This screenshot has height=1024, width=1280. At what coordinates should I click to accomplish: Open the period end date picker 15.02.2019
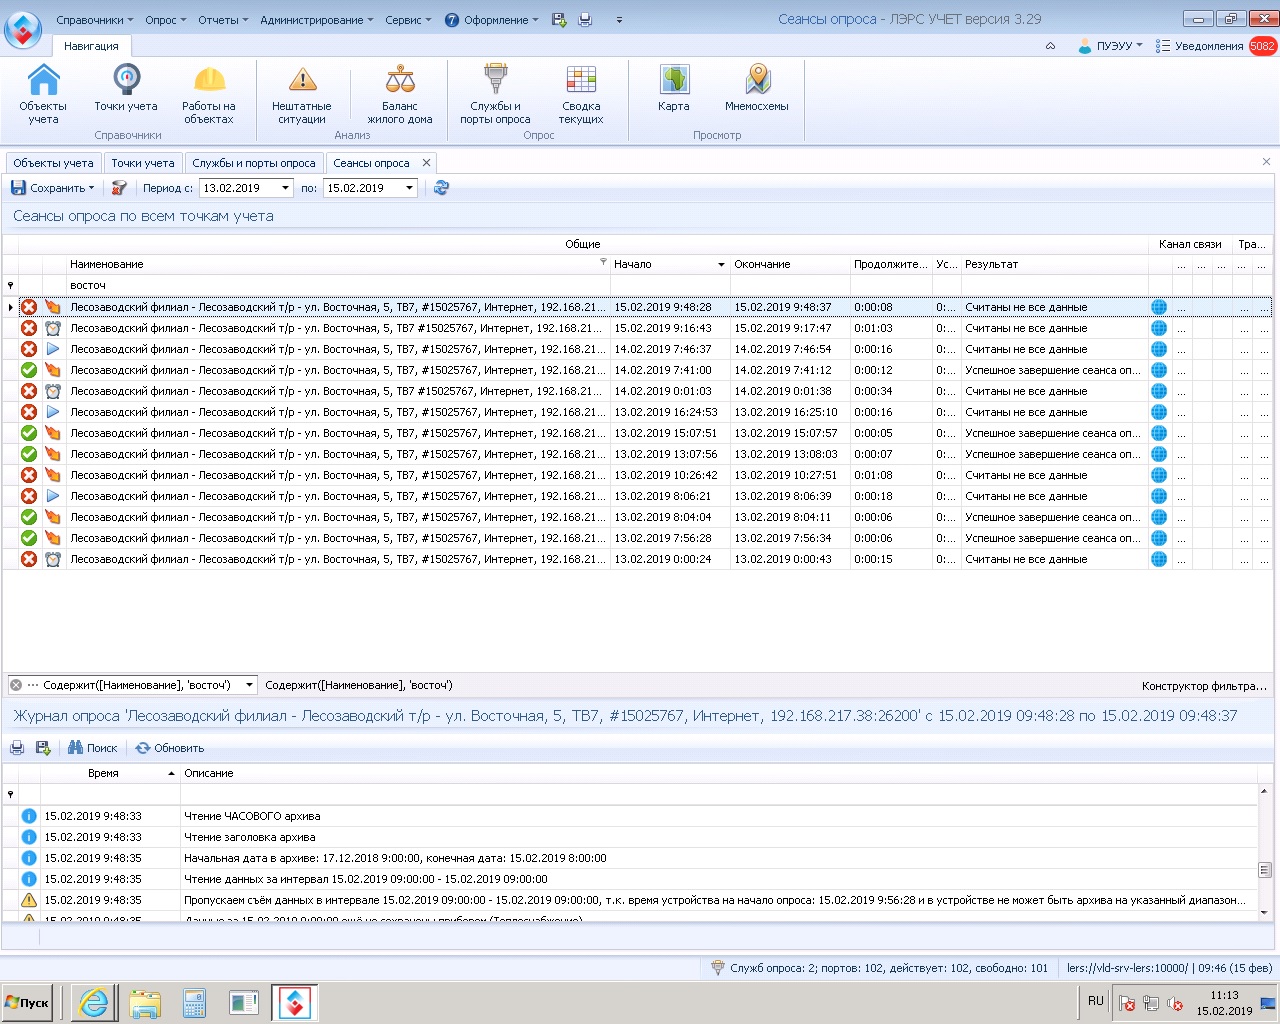pos(409,188)
